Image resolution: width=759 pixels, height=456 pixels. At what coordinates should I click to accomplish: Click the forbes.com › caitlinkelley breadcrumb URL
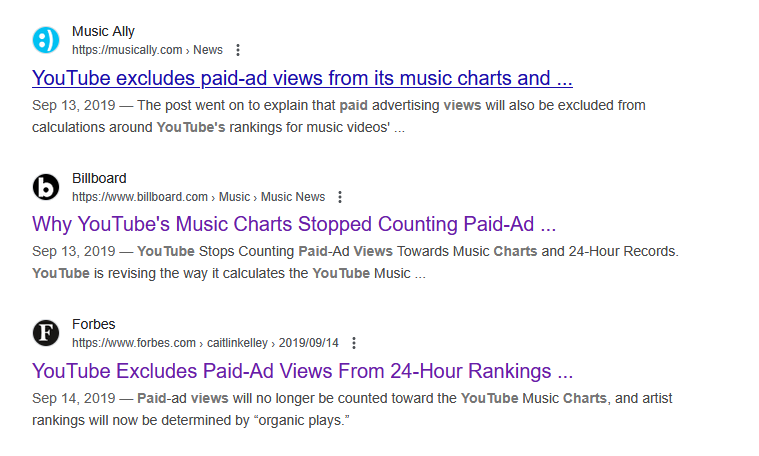click(x=205, y=343)
